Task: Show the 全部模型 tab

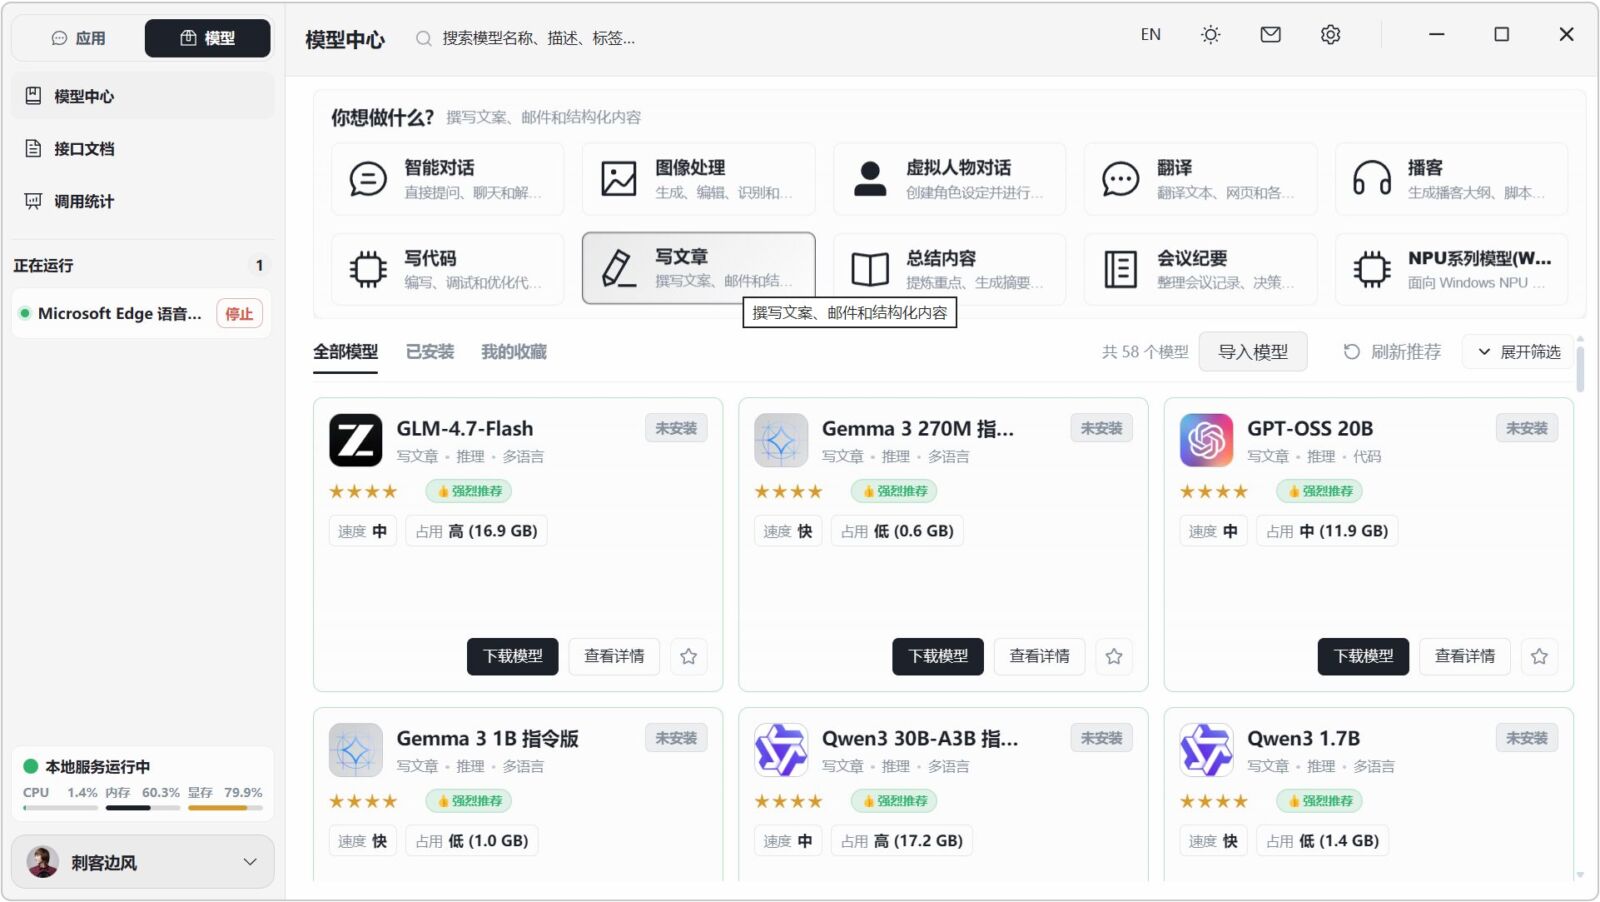Action: point(346,352)
